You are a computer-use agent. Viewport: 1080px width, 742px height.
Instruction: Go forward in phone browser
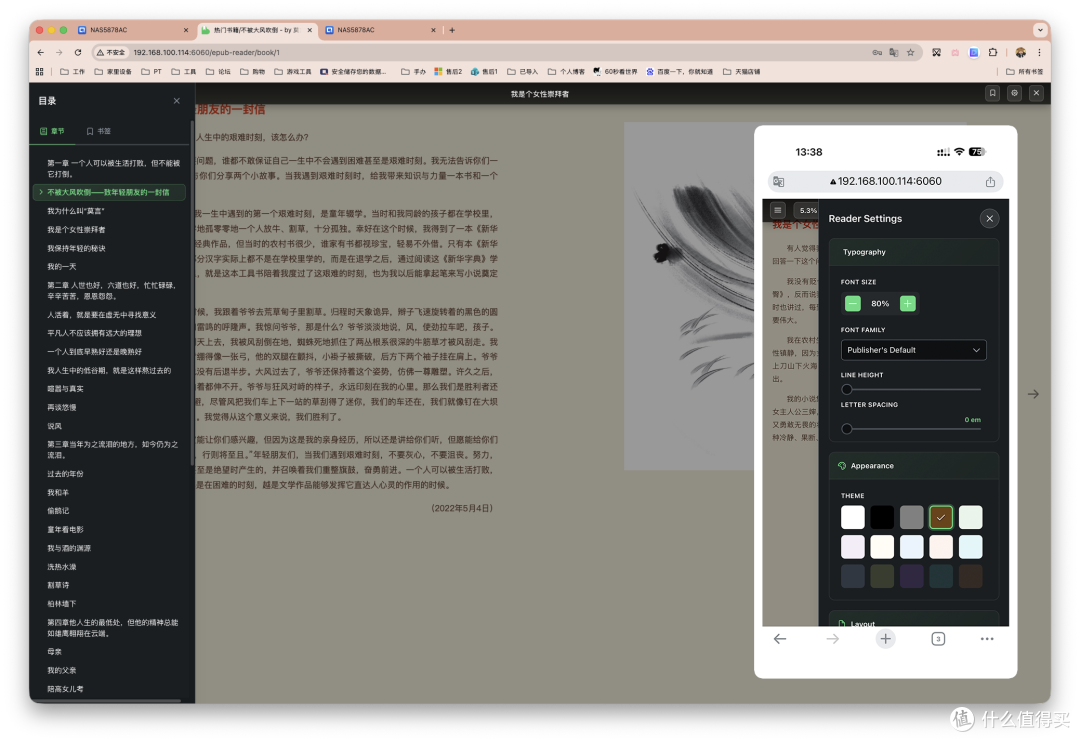832,639
